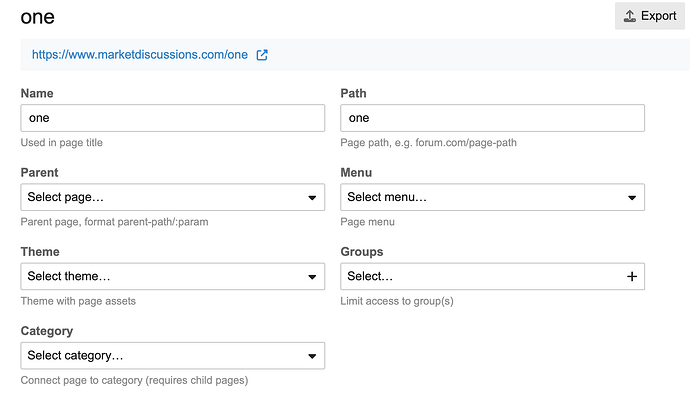
Task: Click the 'Page menu' hint text
Action: point(367,222)
